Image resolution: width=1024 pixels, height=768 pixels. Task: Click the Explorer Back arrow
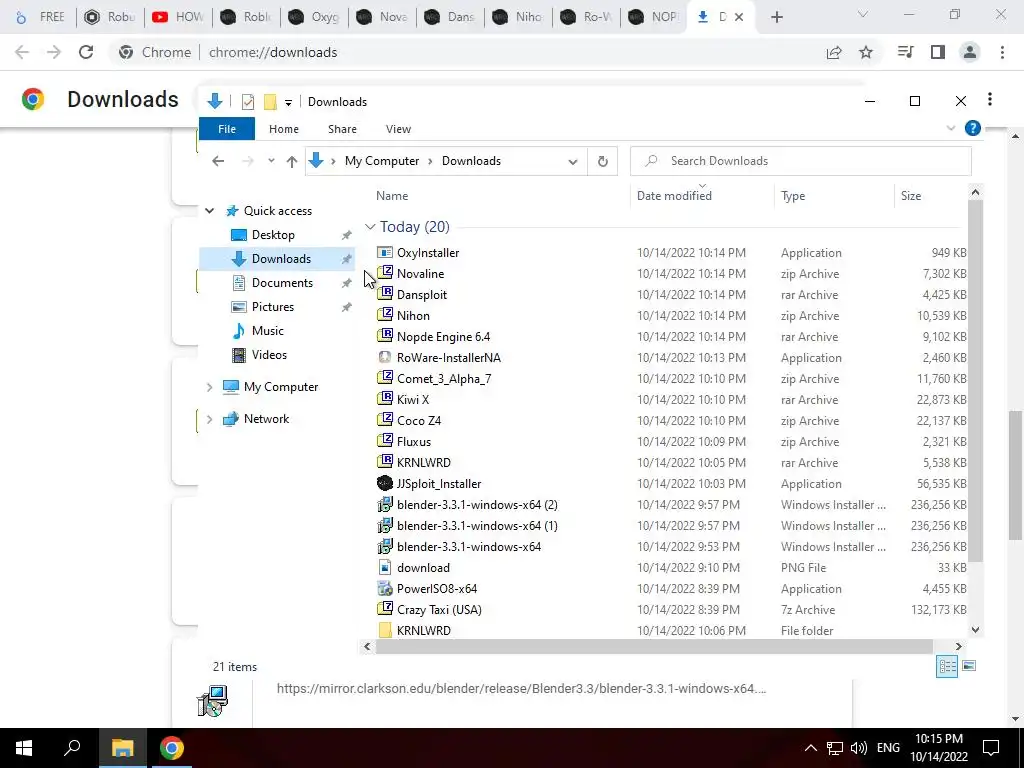218,161
